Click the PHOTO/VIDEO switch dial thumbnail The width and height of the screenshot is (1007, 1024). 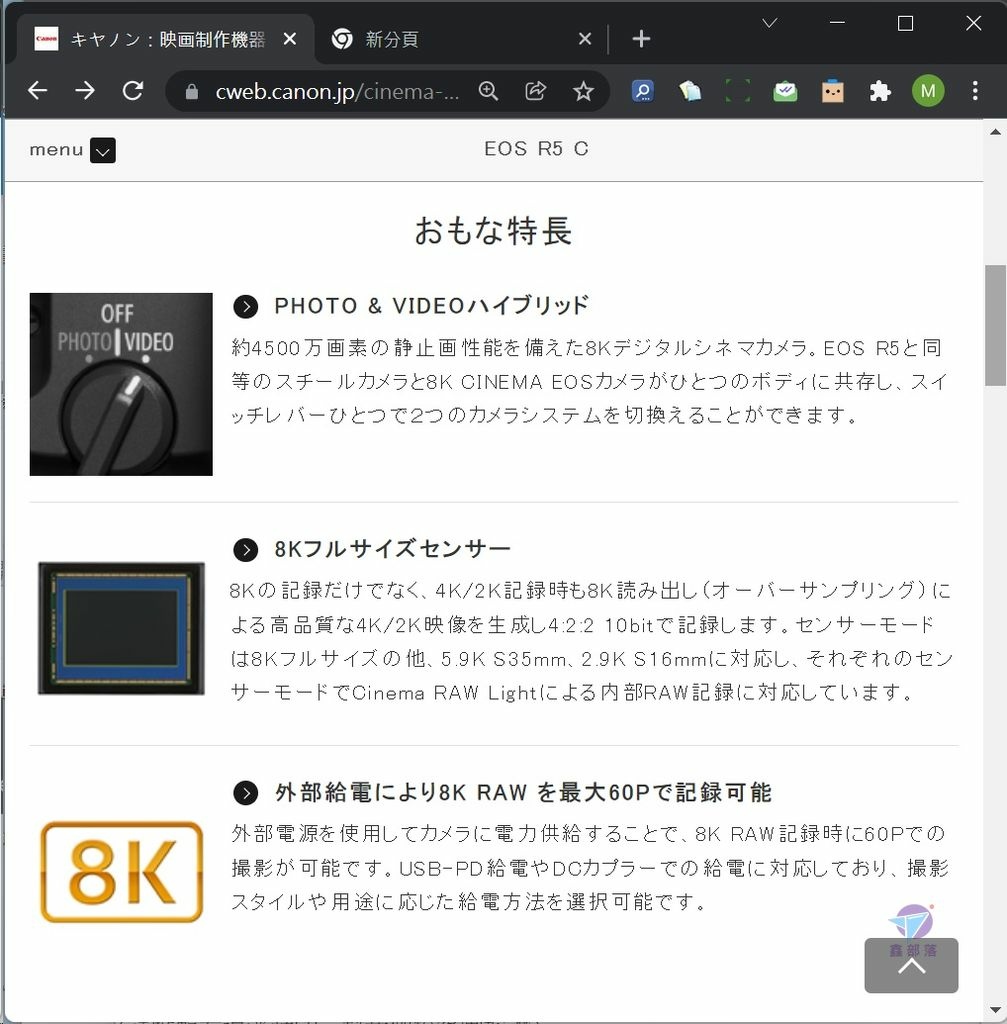(121, 384)
